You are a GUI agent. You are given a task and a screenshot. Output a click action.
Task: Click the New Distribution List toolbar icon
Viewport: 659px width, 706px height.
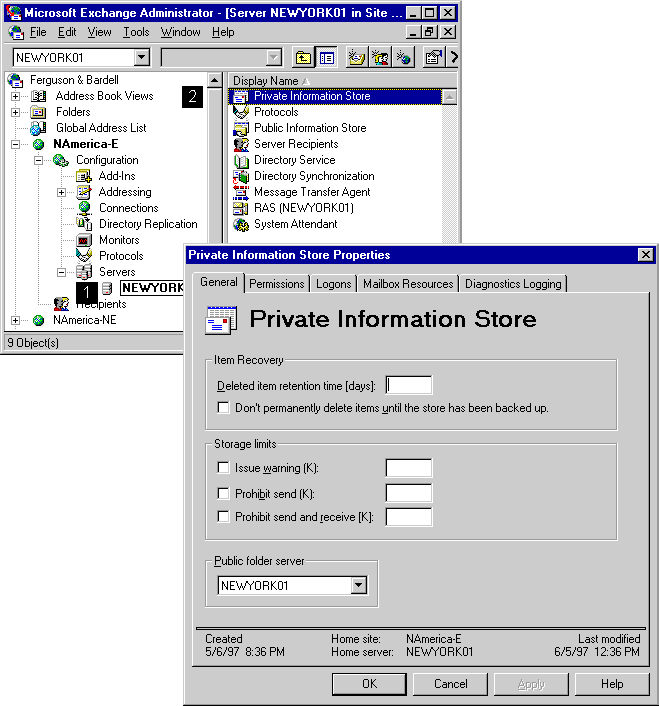(x=380, y=58)
